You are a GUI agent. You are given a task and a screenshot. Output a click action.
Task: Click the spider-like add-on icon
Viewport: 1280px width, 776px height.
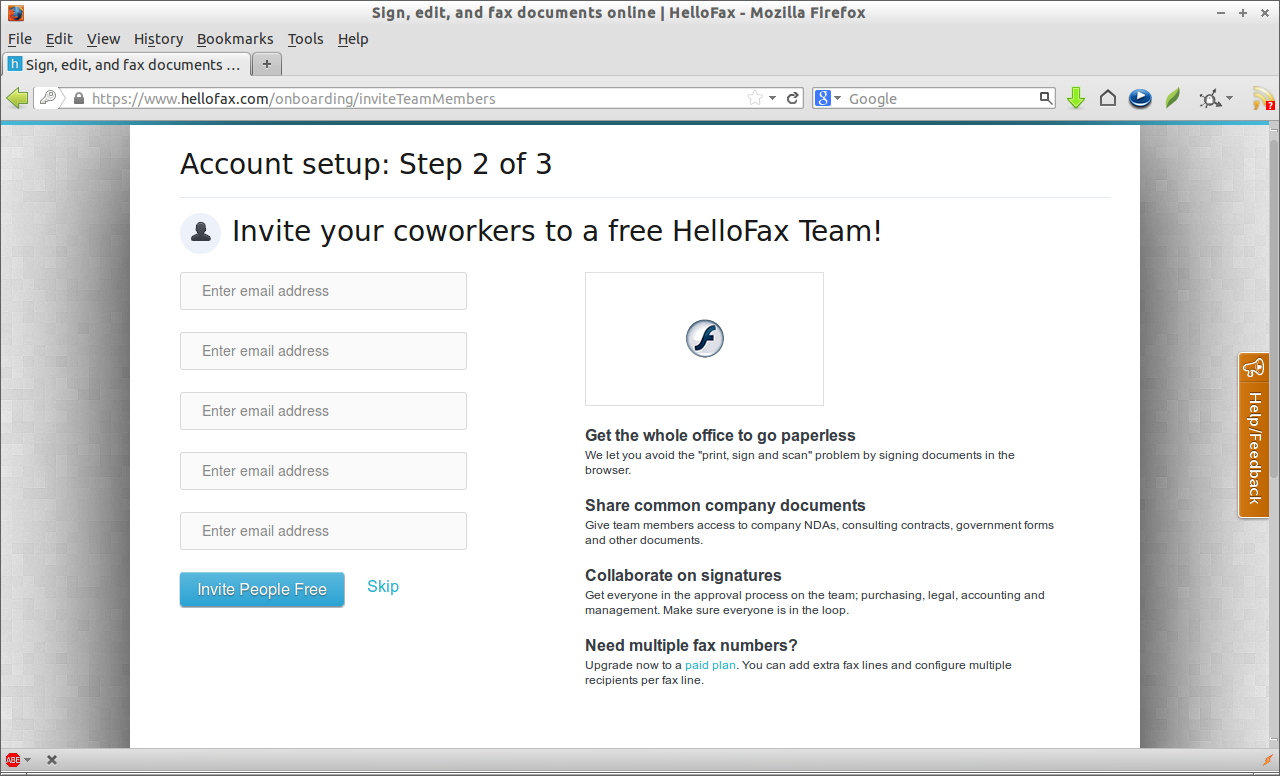click(1210, 98)
